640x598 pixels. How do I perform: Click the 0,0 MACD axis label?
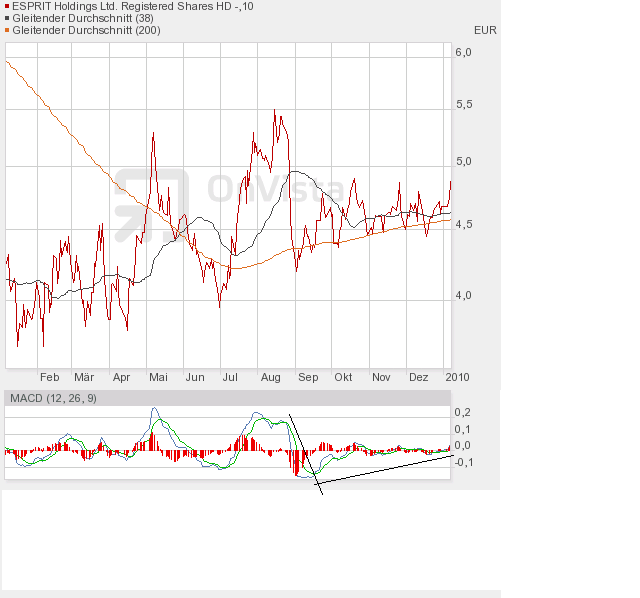click(462, 445)
